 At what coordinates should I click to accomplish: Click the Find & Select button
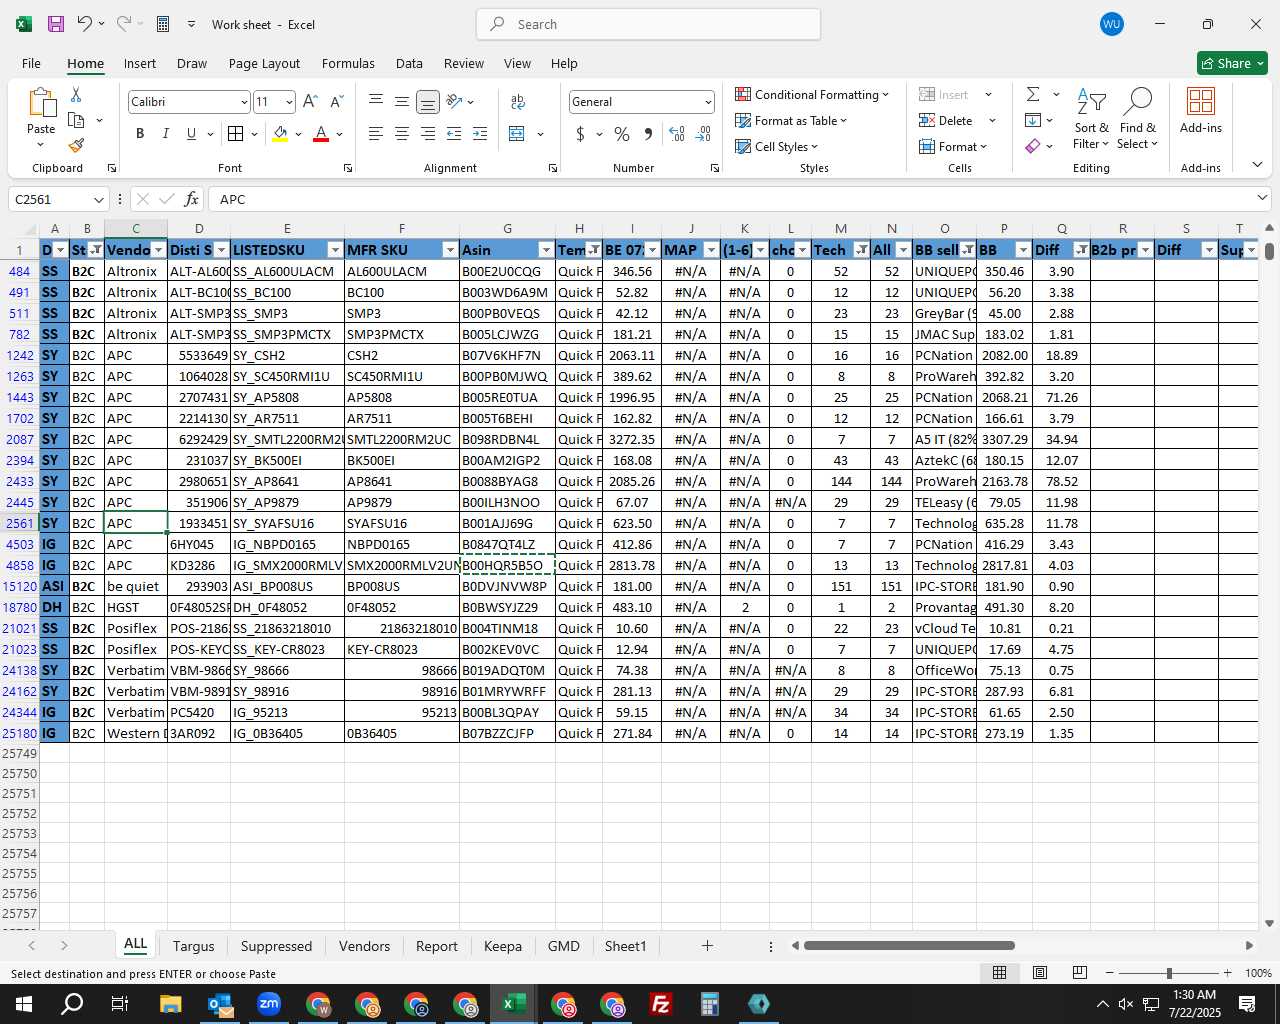click(x=1138, y=118)
